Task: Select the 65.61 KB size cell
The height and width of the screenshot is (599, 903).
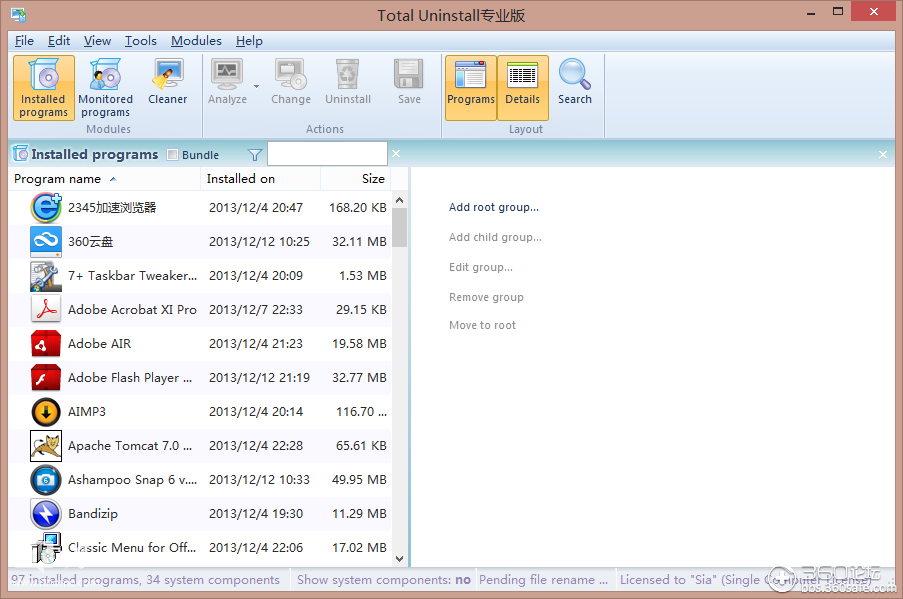Action: click(362, 446)
